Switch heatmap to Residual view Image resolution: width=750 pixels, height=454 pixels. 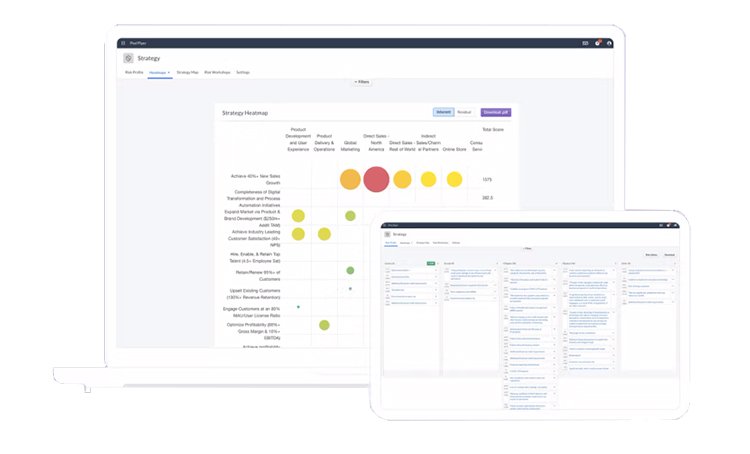pyautogui.click(x=464, y=112)
